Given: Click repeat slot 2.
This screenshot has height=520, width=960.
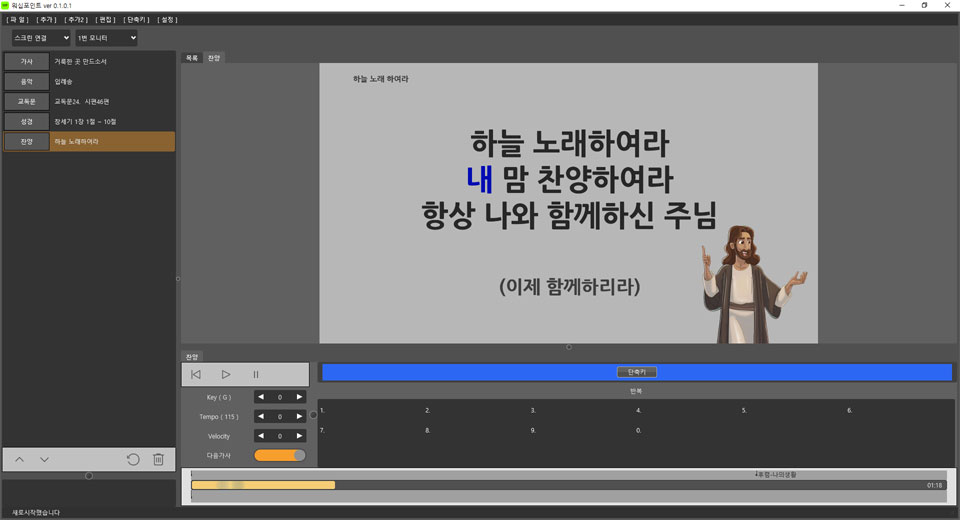Looking at the screenshot, I should (427, 410).
